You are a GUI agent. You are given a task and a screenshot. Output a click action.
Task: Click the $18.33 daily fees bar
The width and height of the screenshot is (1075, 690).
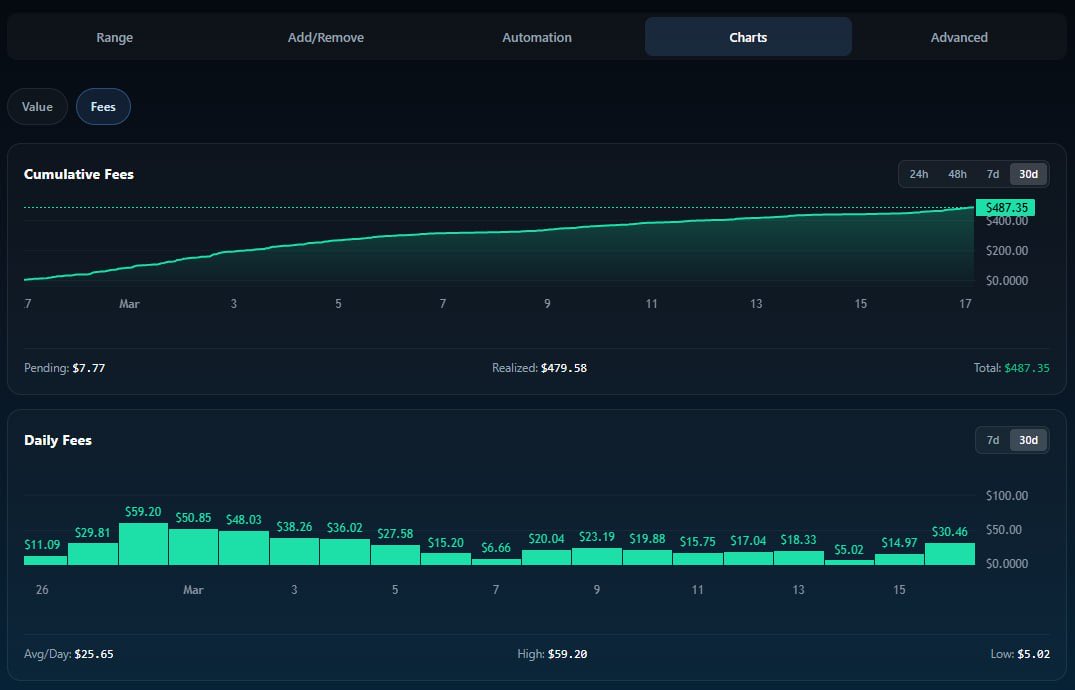click(799, 558)
